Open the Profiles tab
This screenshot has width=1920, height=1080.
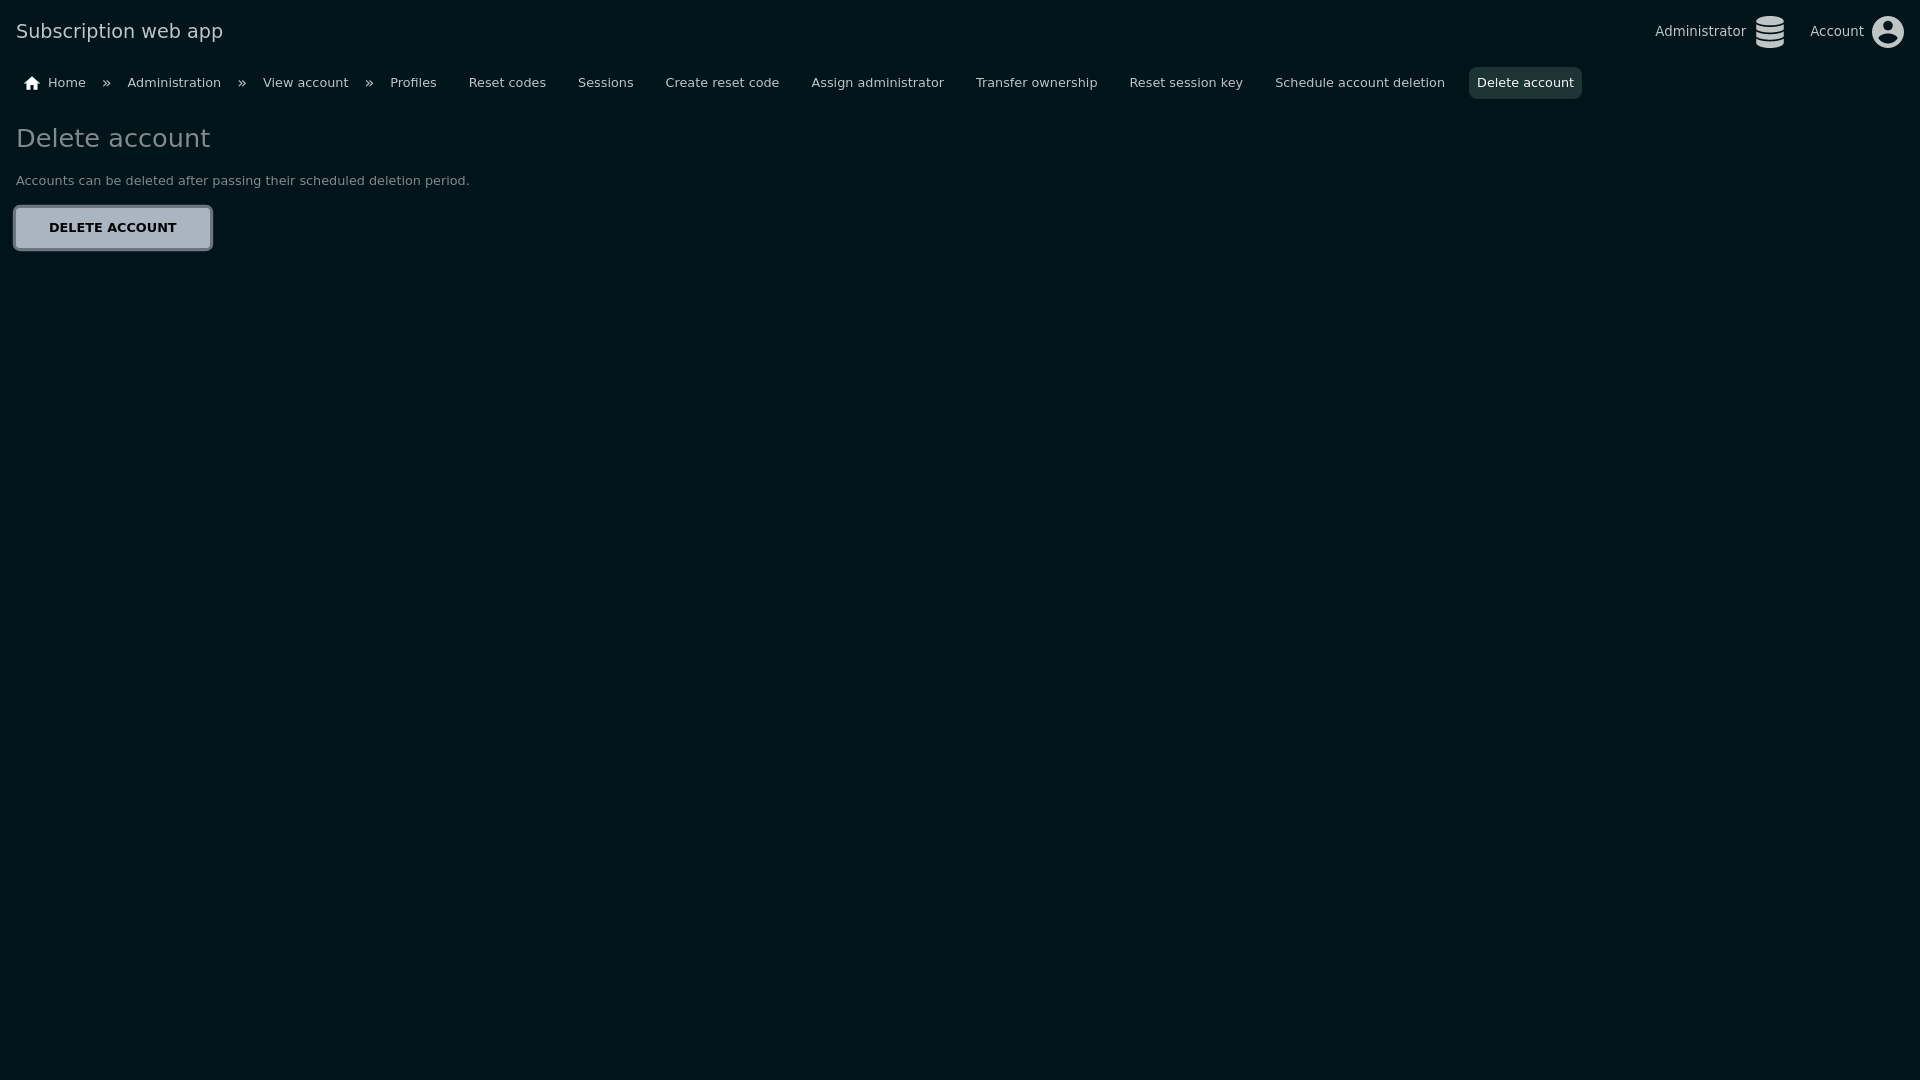413,83
